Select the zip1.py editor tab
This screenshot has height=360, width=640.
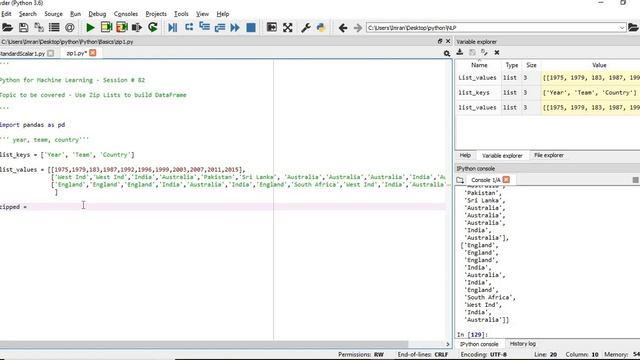pyautogui.click(x=76, y=53)
